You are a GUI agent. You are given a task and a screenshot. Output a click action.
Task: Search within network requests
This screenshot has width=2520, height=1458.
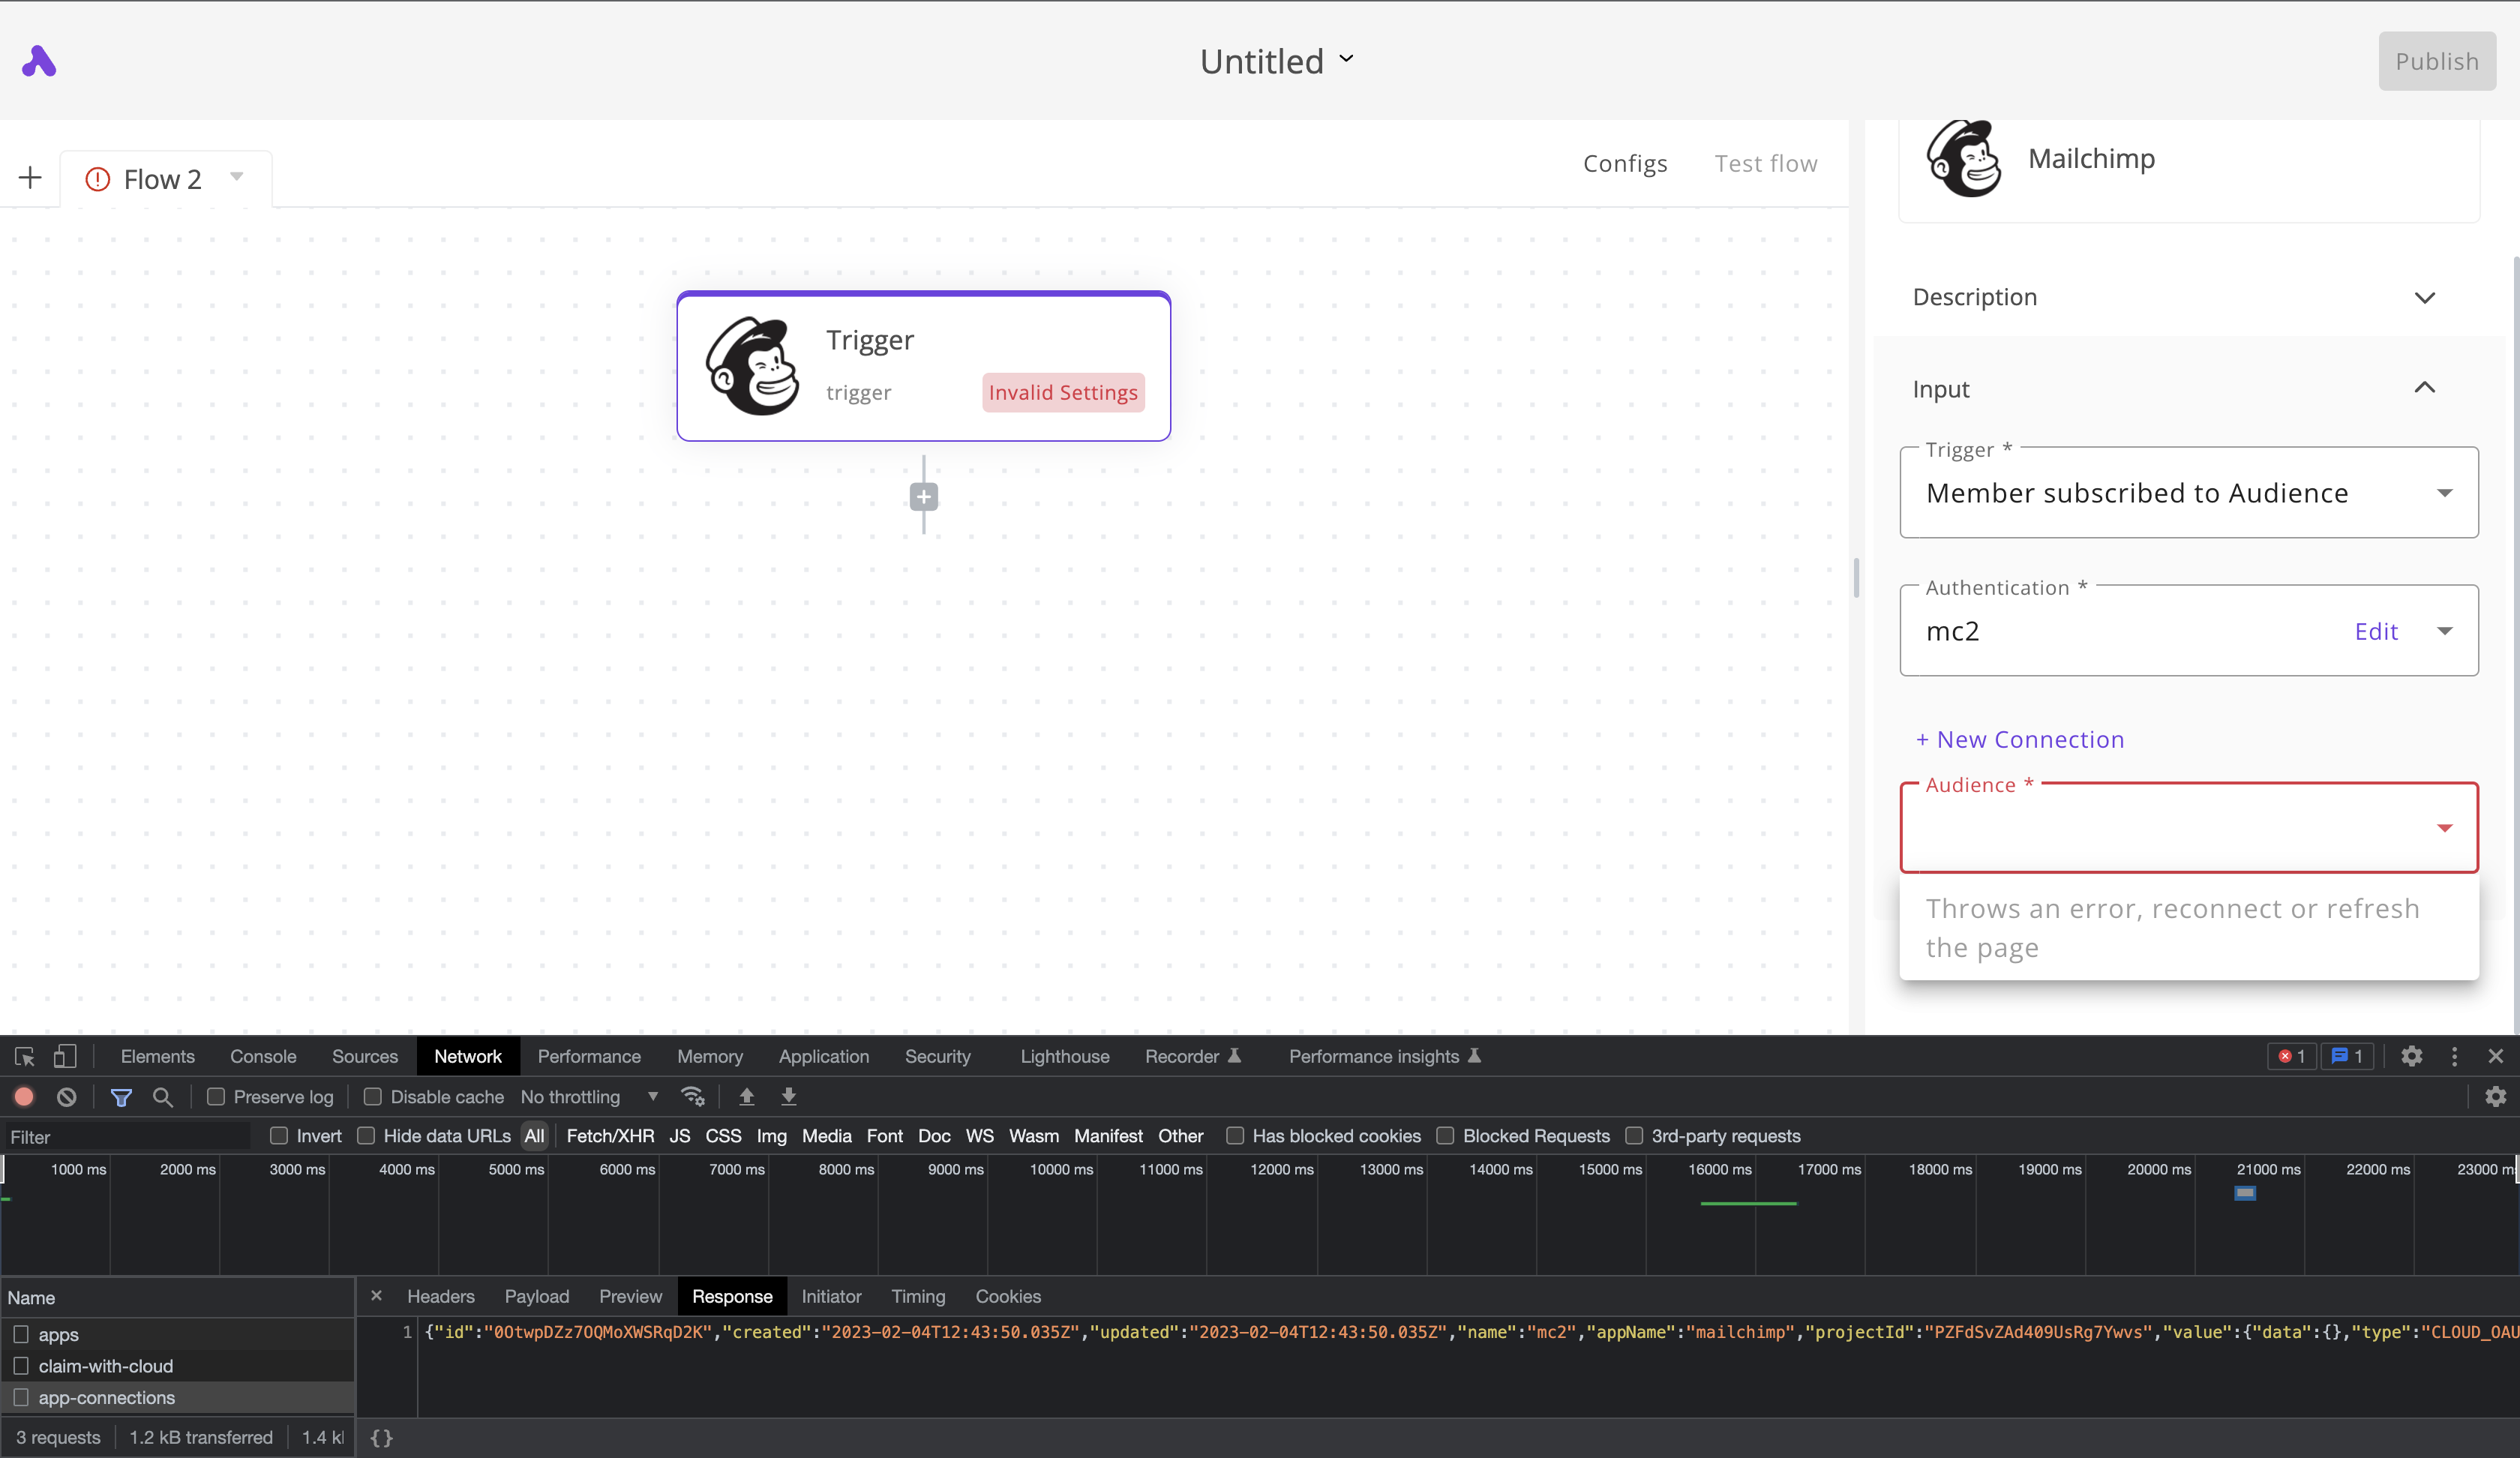click(163, 1096)
